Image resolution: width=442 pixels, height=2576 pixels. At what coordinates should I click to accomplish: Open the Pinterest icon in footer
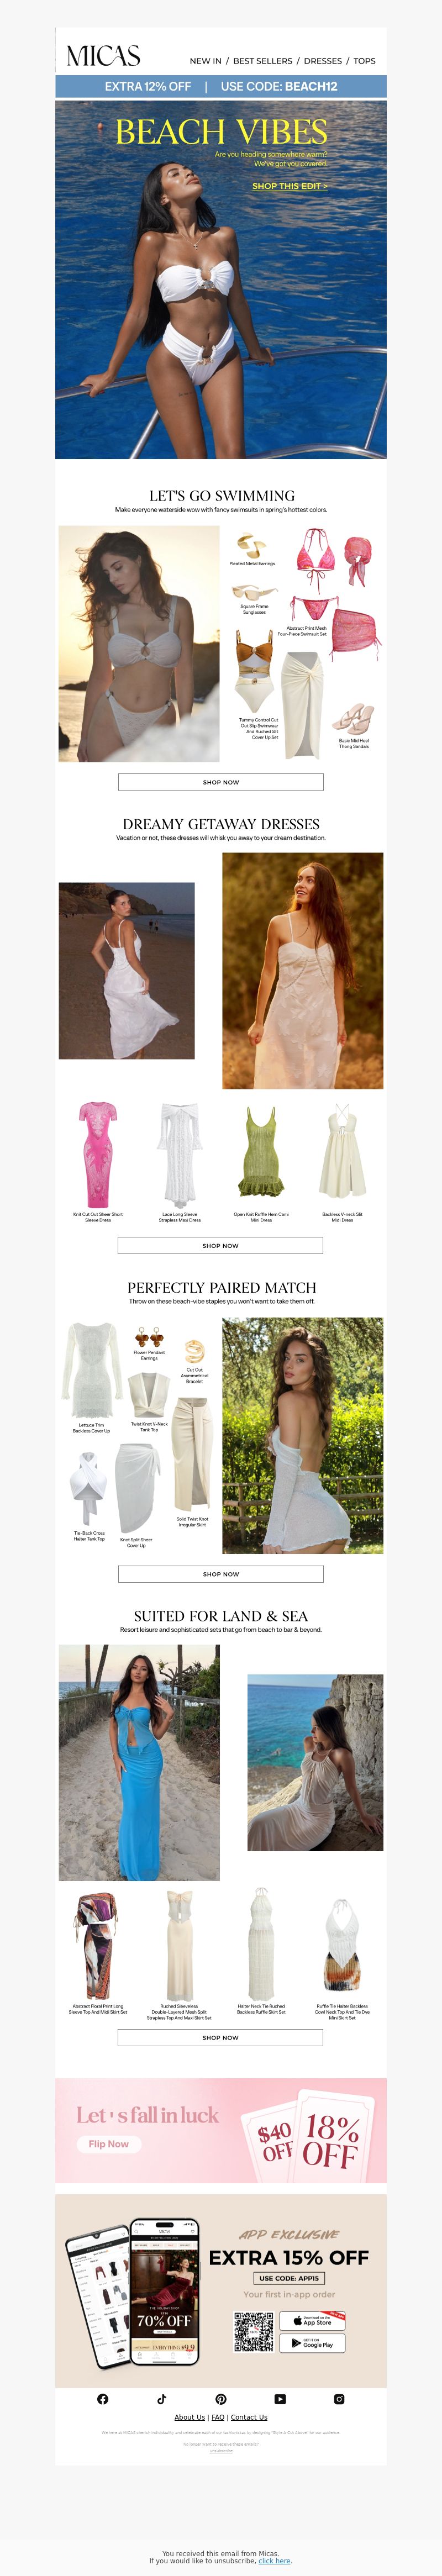point(221,2398)
